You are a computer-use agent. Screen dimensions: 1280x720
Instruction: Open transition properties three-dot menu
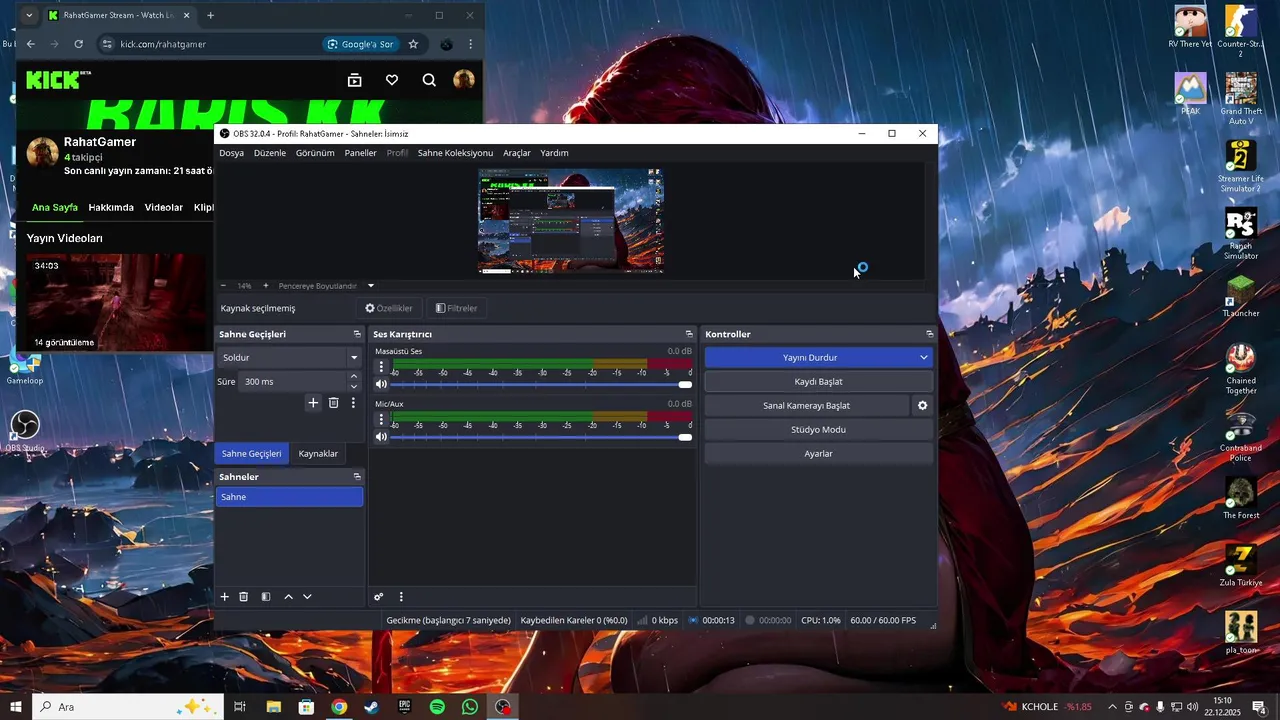[x=353, y=403]
